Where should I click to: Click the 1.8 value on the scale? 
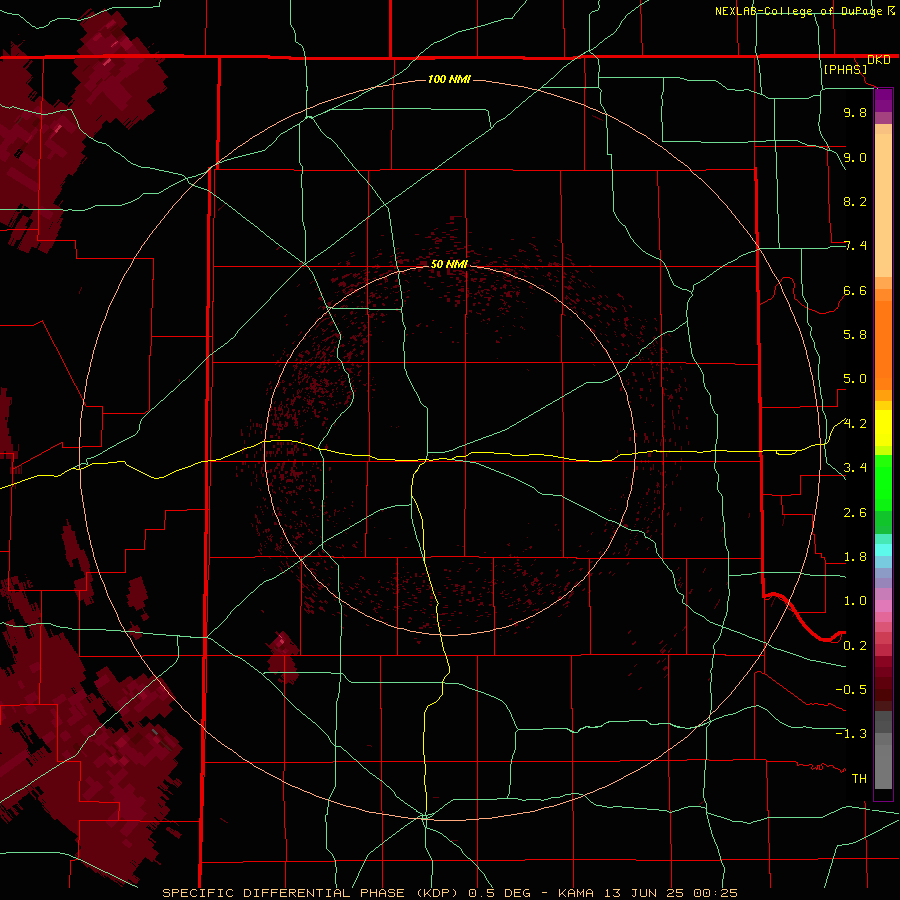[855, 557]
